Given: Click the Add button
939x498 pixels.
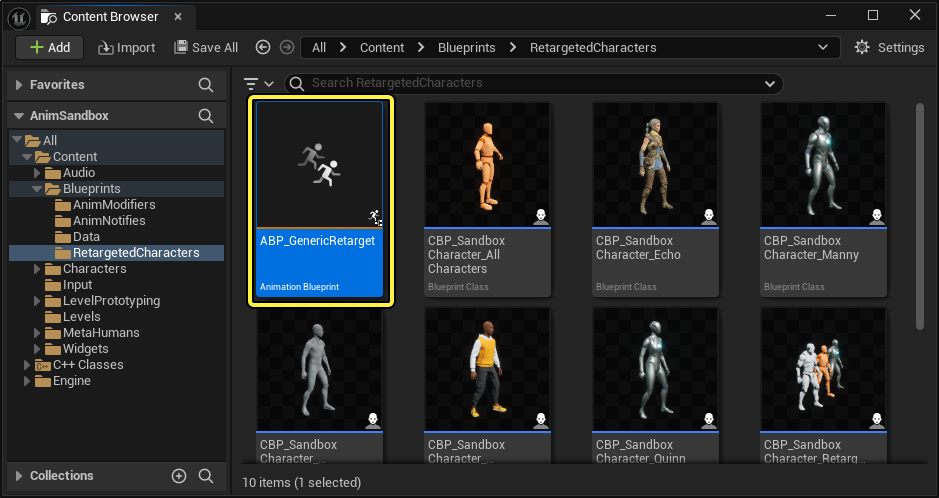Looking at the screenshot, I should coord(50,47).
